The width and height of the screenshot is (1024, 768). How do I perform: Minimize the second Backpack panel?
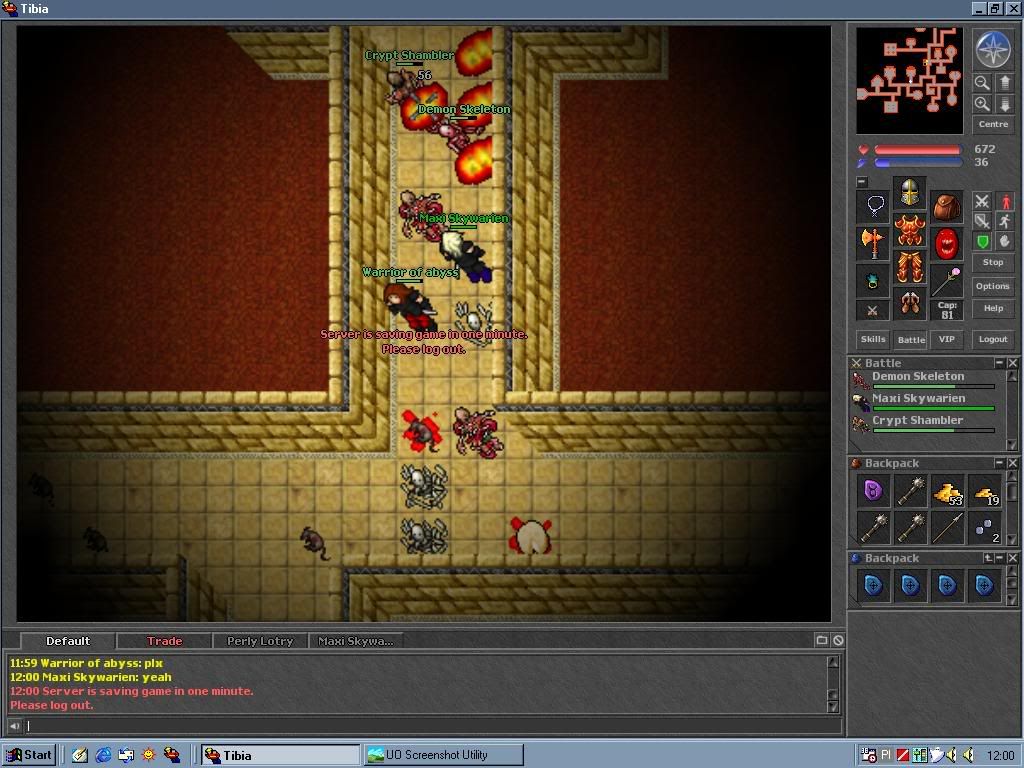[999, 558]
